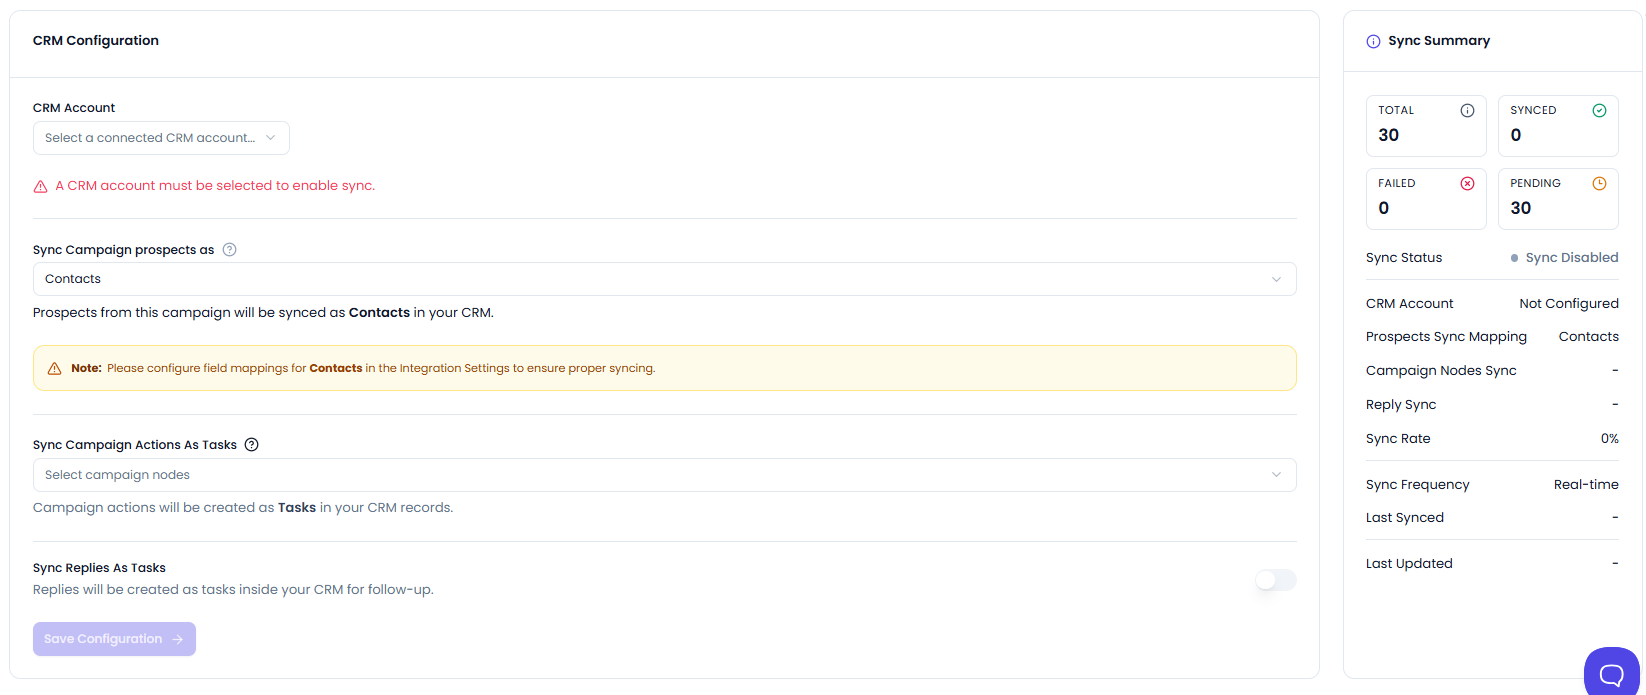This screenshot has width=1646, height=695.
Task: Click the 'Last Synced' label
Action: pos(1405,518)
